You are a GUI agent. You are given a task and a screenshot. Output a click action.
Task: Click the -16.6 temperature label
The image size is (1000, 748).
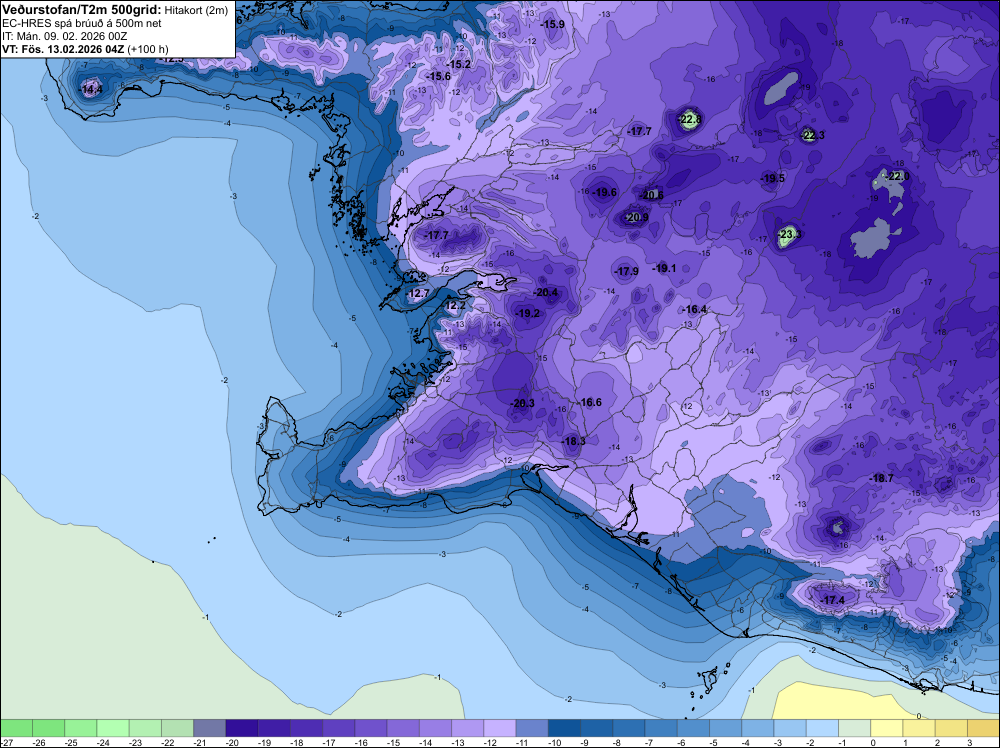pyautogui.click(x=590, y=402)
